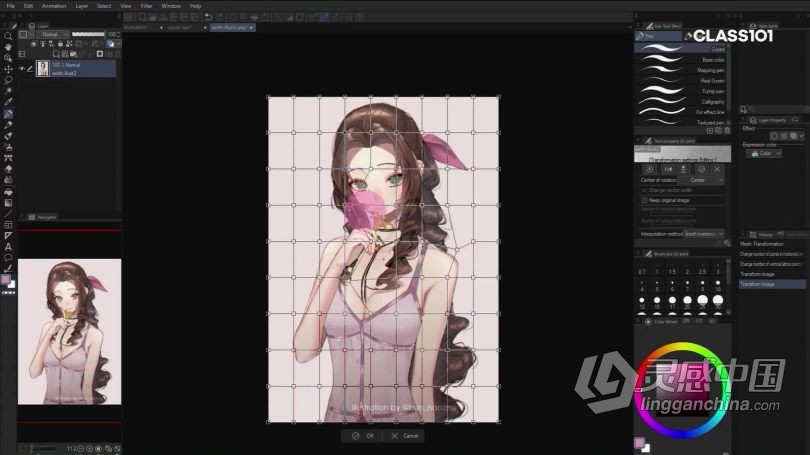Open Layer Property Effect options dropdown arrow
810x455 pixels.
[801, 136]
